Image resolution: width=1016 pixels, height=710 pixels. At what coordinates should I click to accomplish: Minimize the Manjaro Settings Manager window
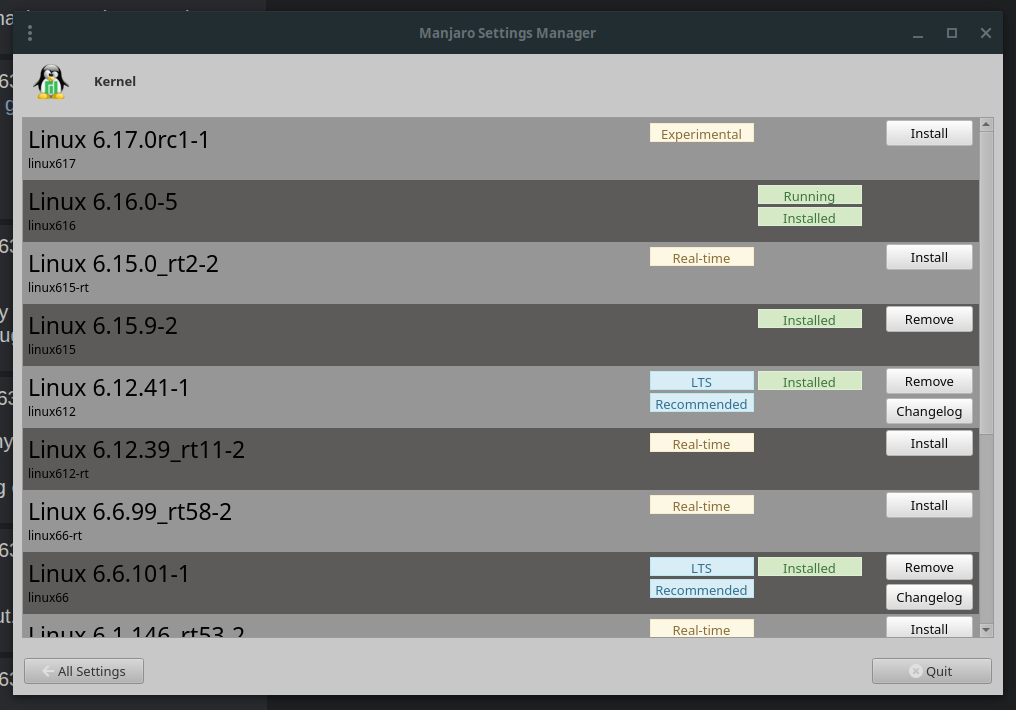click(918, 34)
